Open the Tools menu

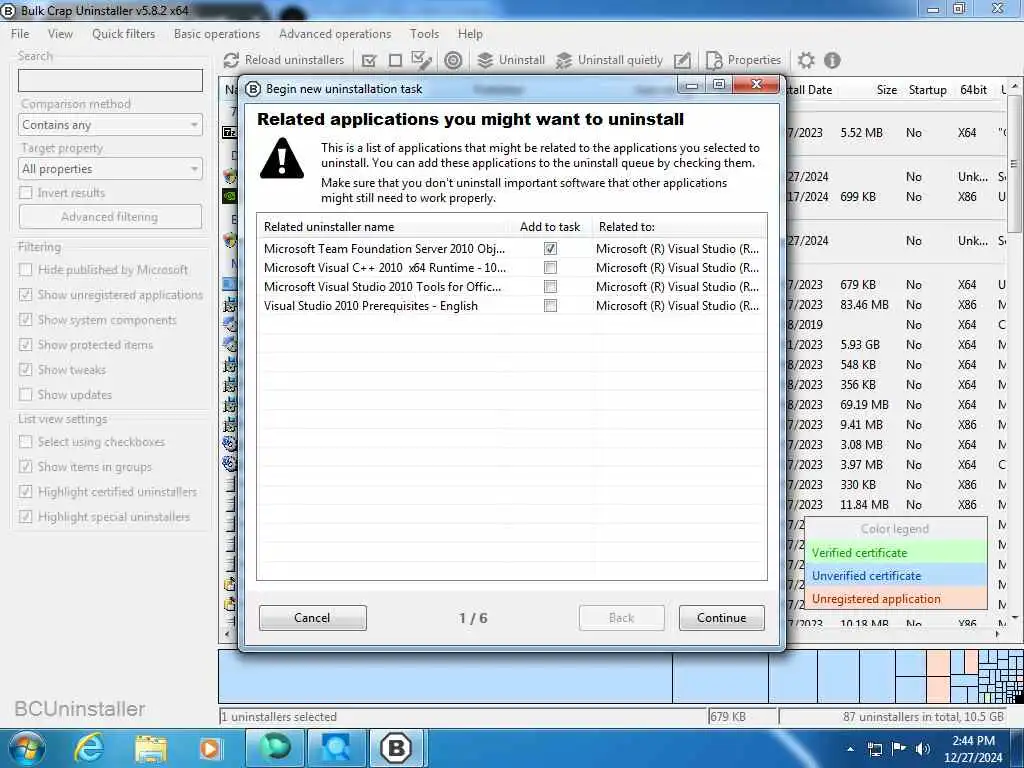[424, 34]
